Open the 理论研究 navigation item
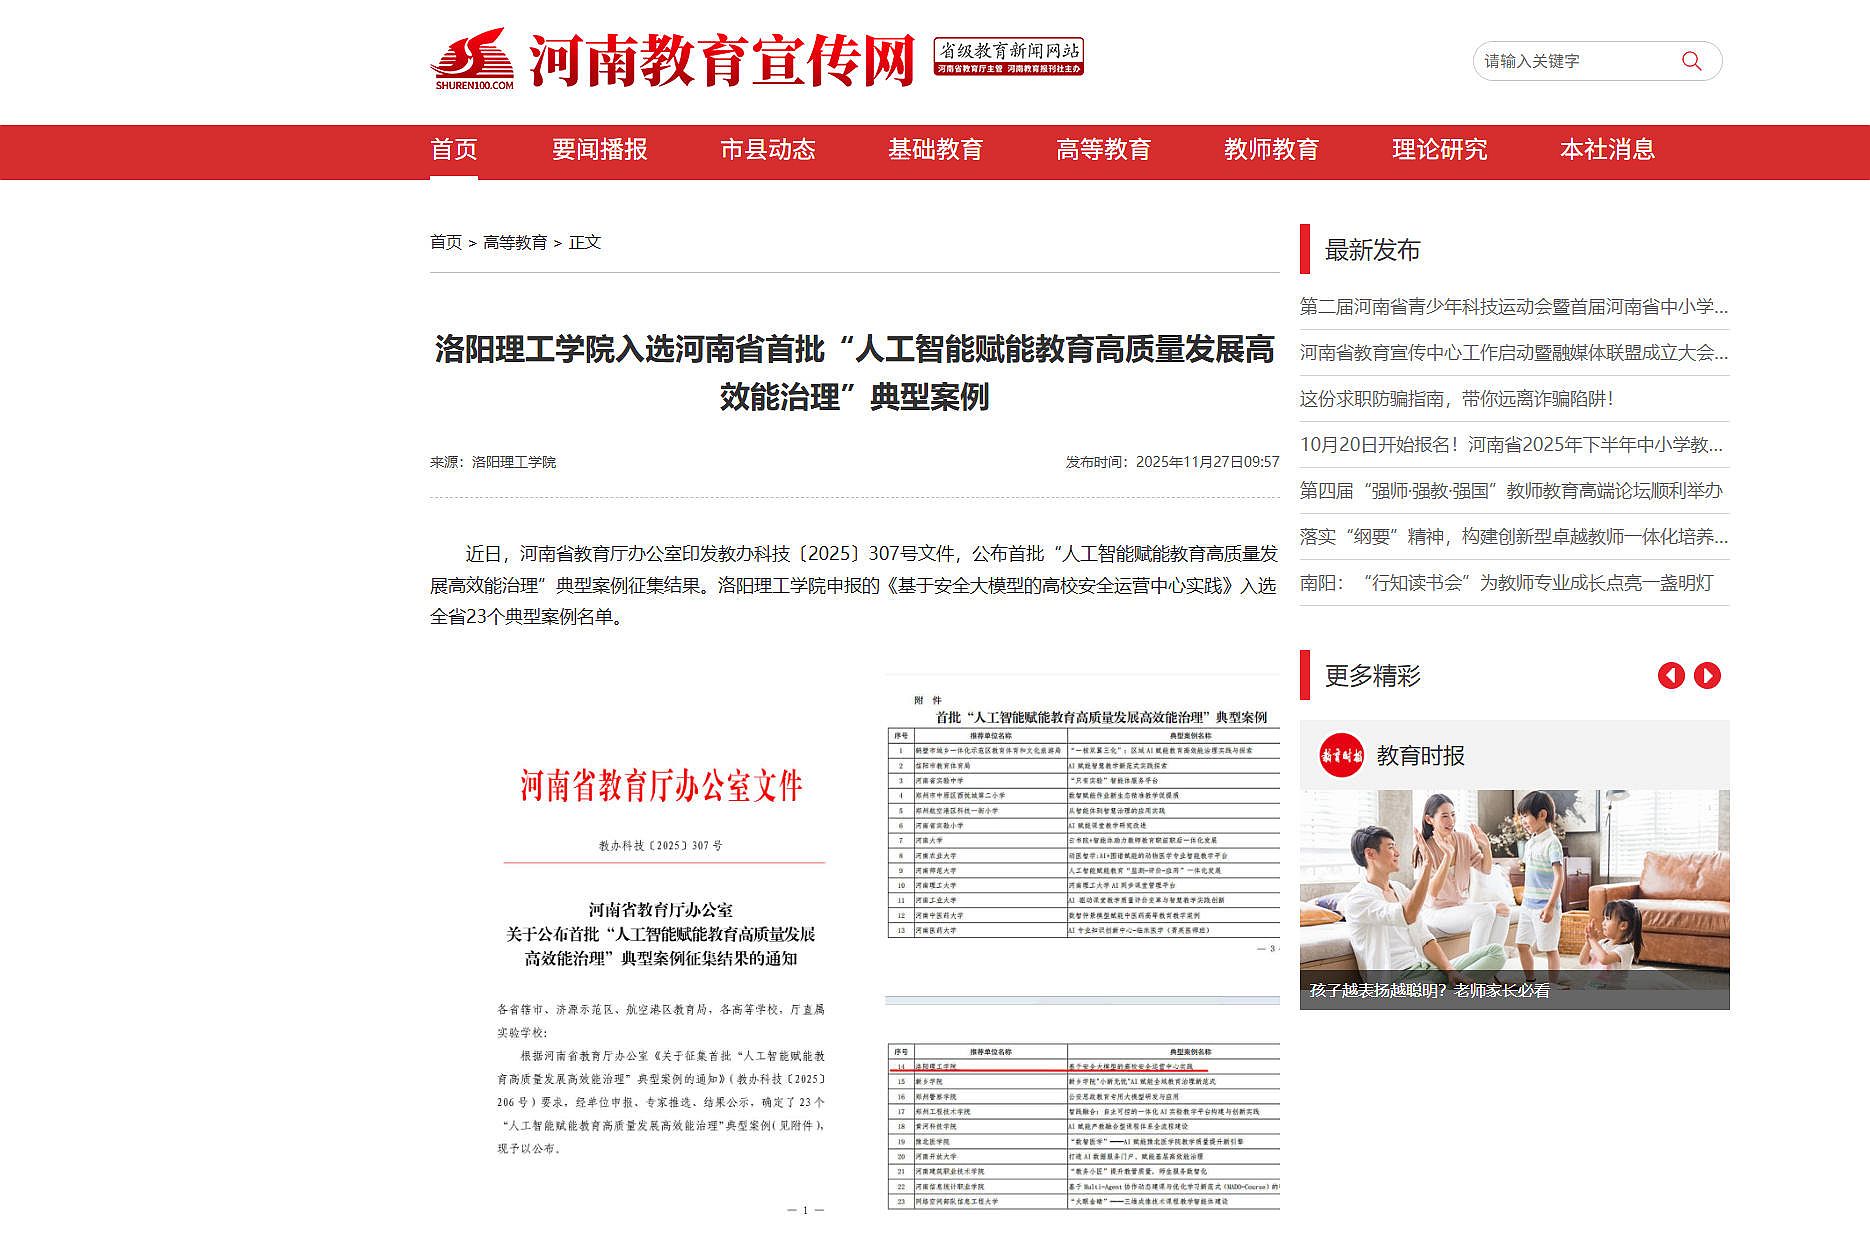Image resolution: width=1870 pixels, height=1247 pixels. (1439, 150)
